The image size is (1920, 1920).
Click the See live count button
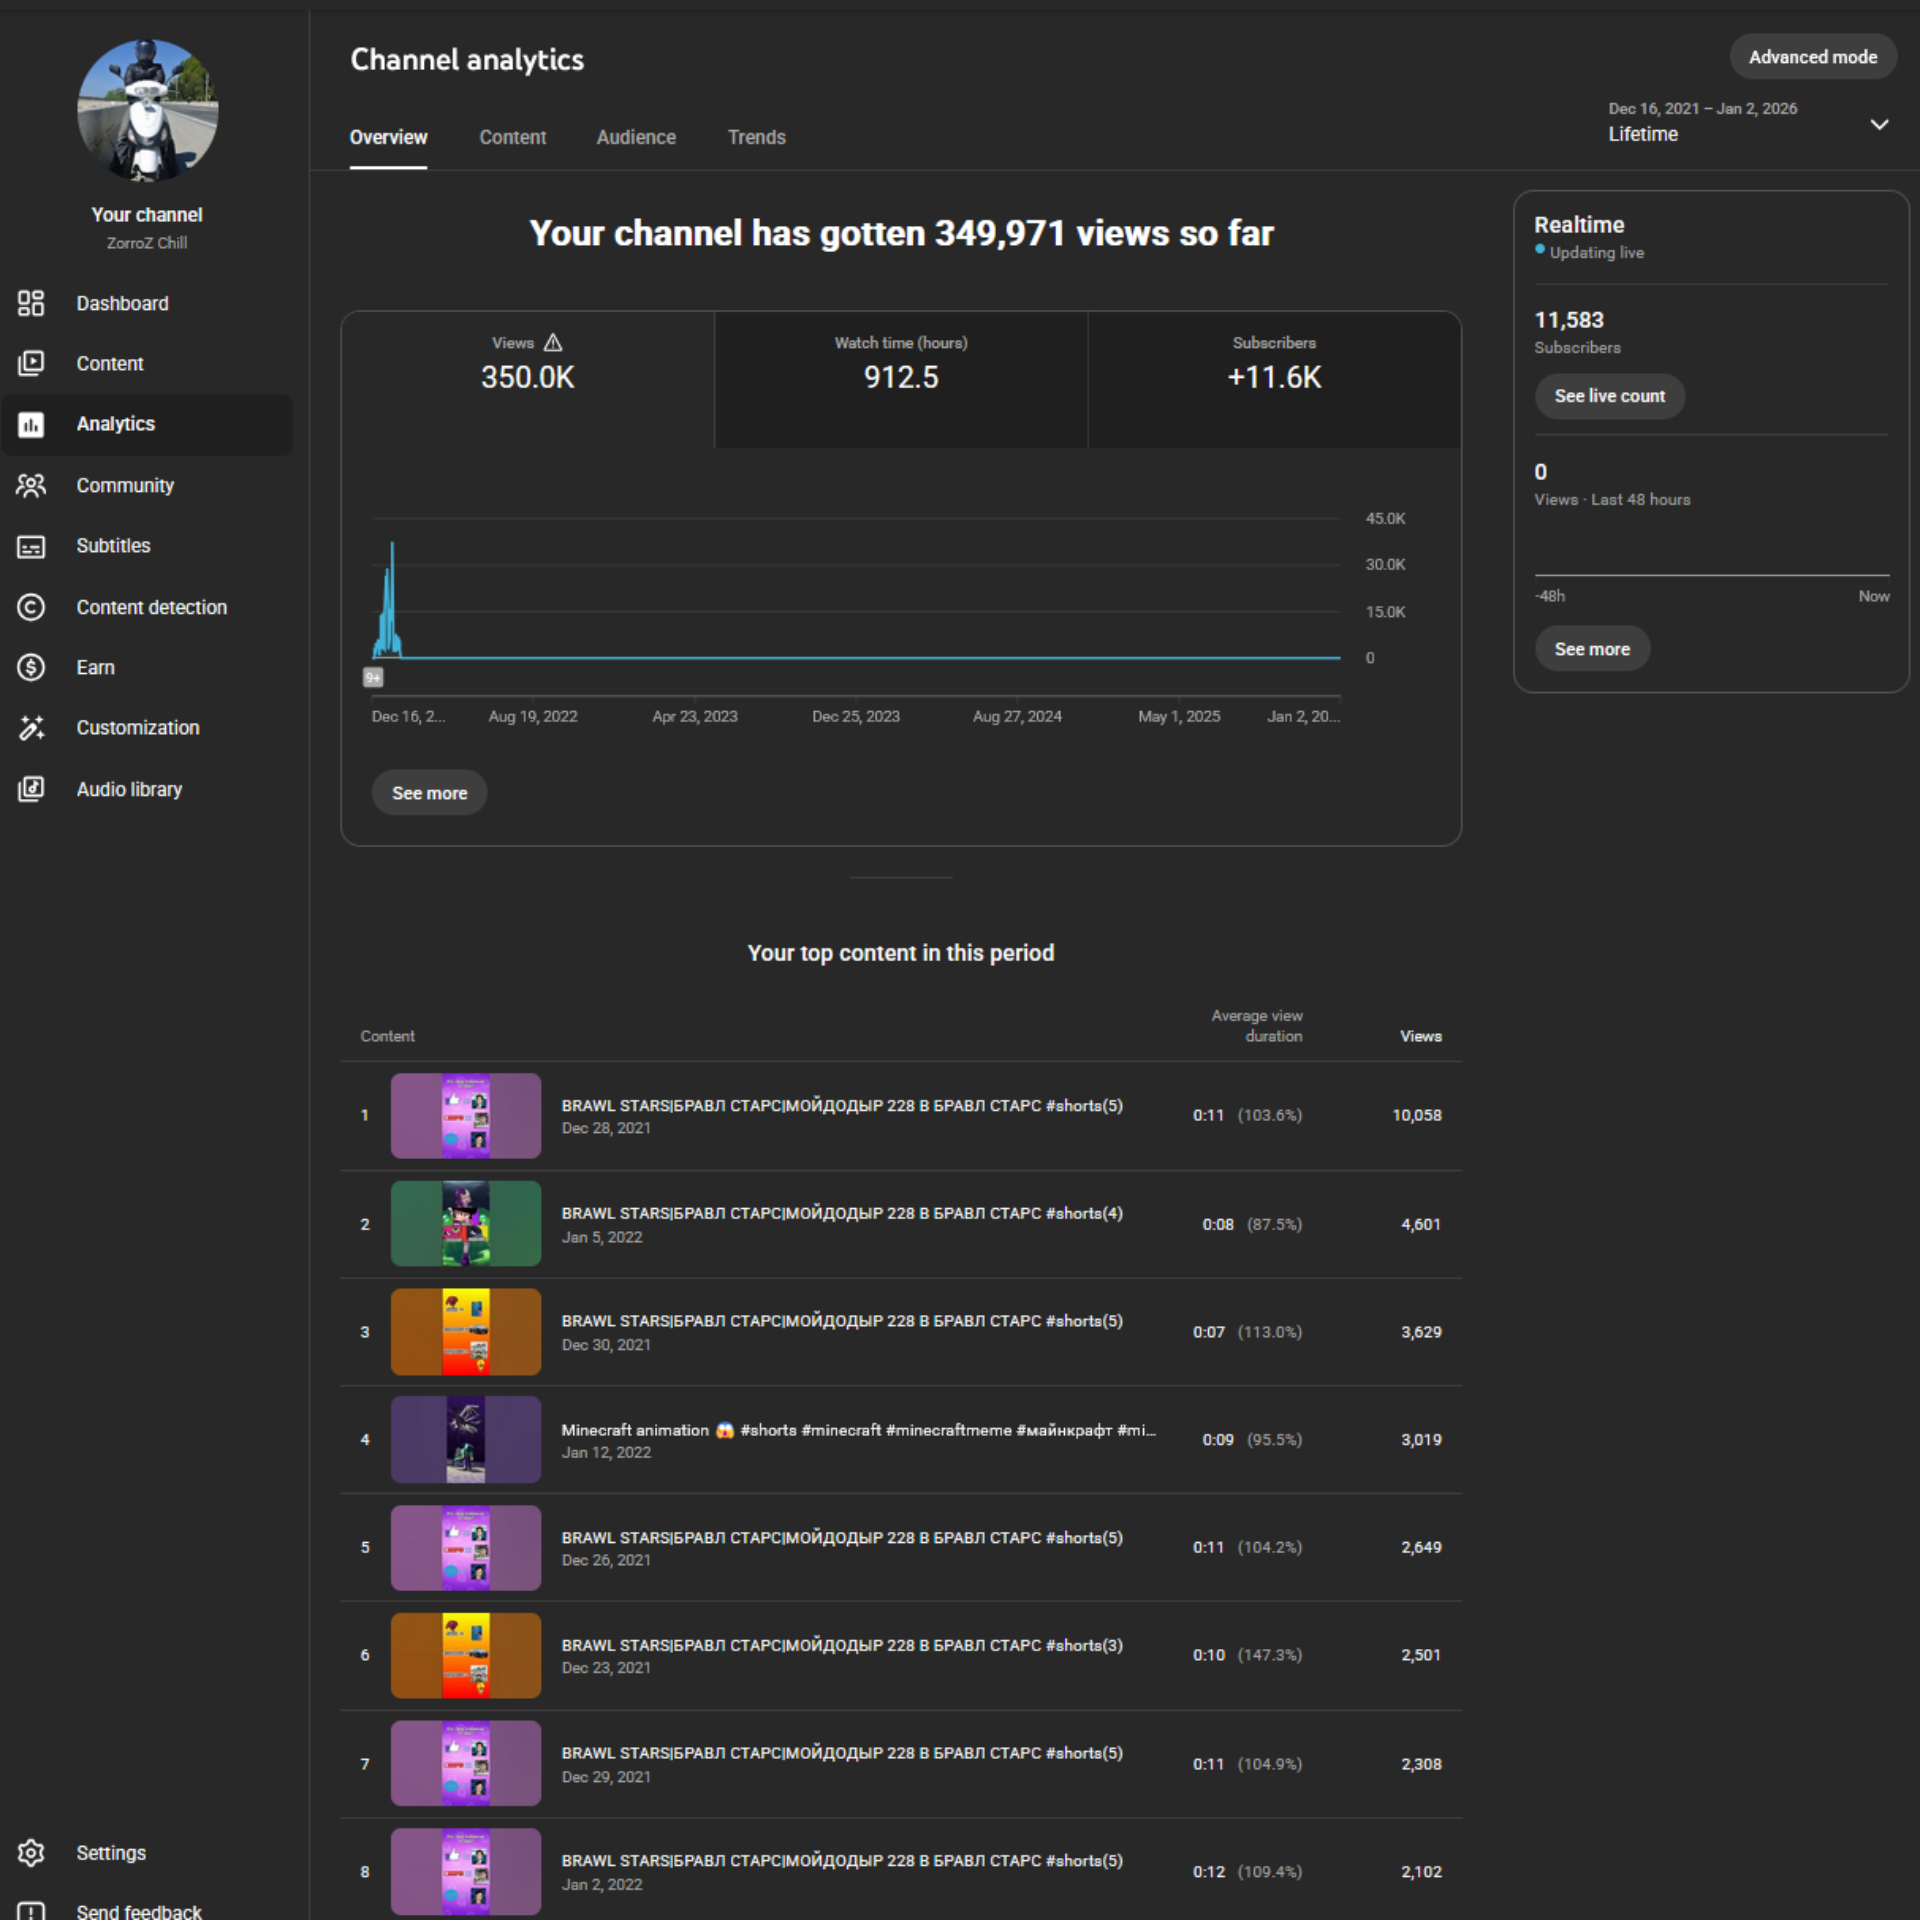coord(1609,396)
